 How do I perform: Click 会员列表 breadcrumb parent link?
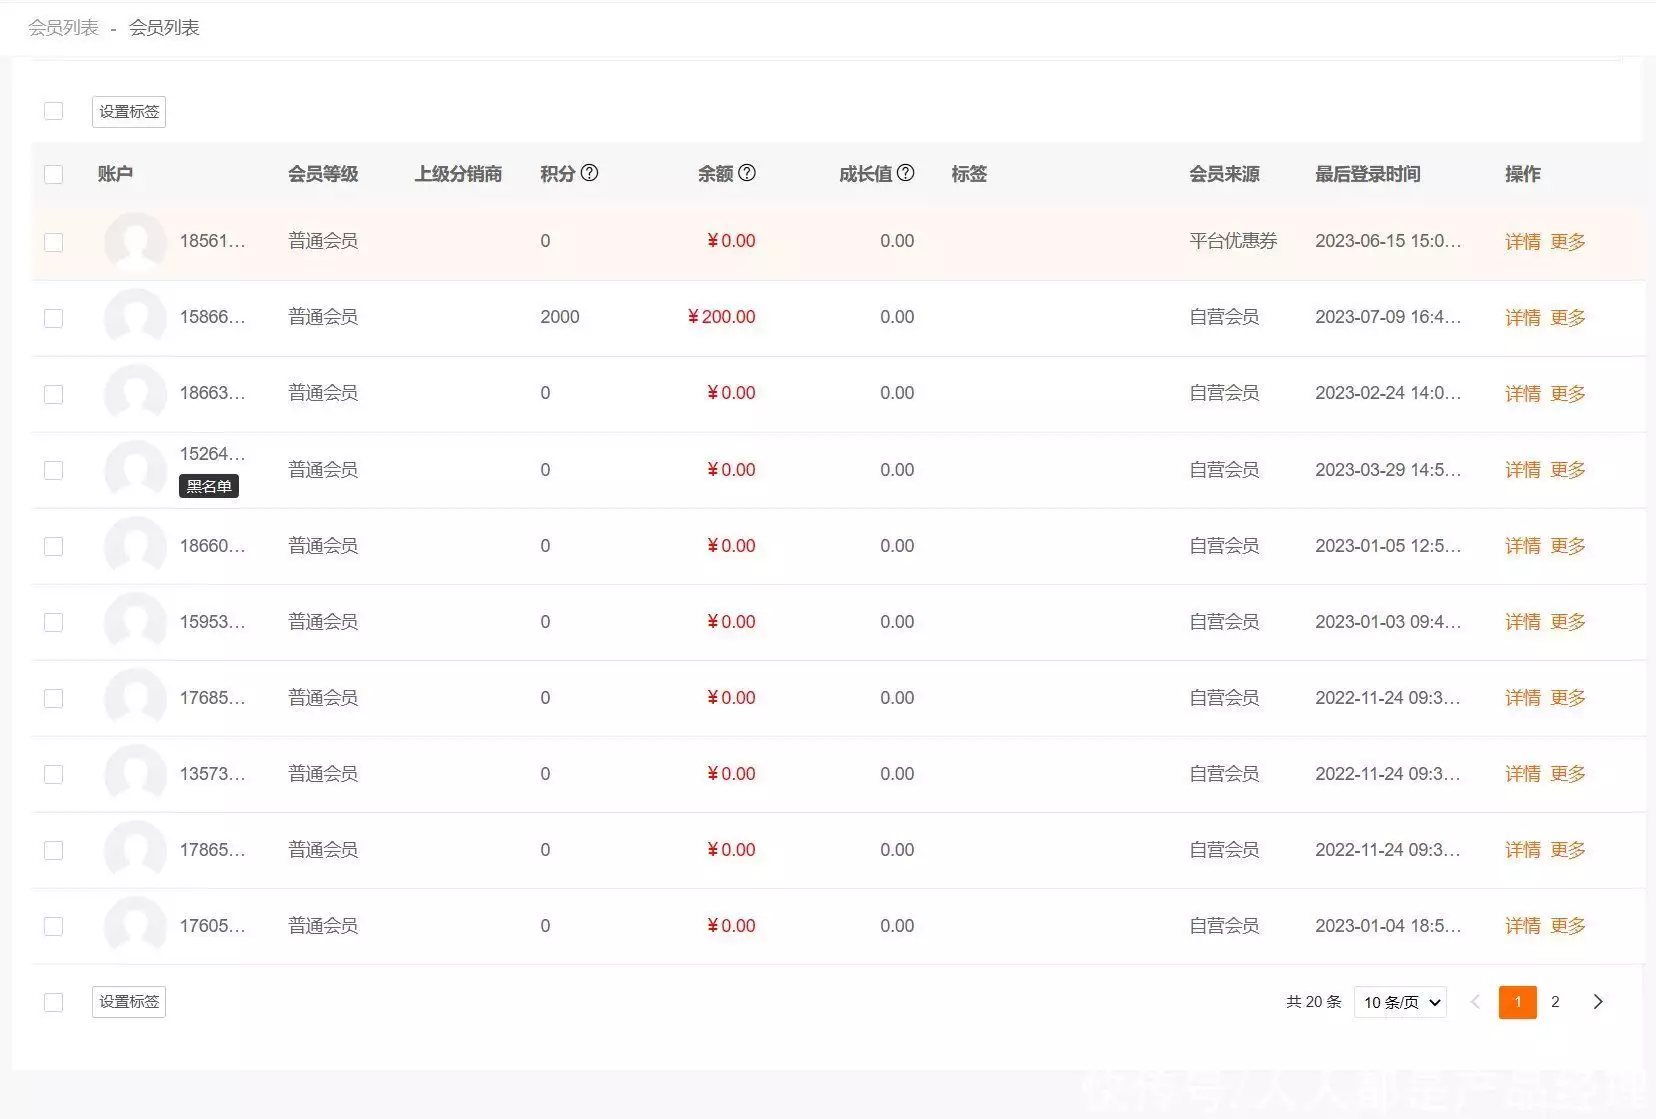[x=63, y=28]
